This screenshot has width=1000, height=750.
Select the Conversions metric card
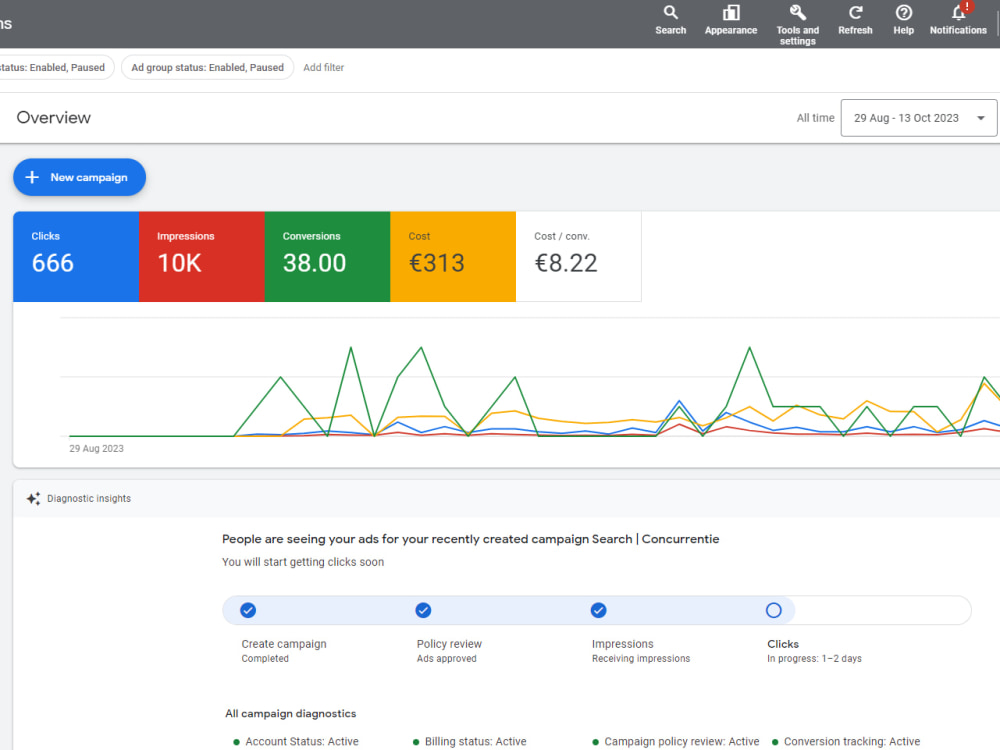(x=327, y=256)
